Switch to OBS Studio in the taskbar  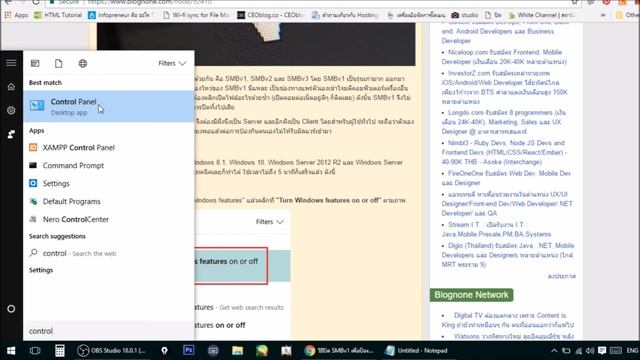[x=111, y=351]
